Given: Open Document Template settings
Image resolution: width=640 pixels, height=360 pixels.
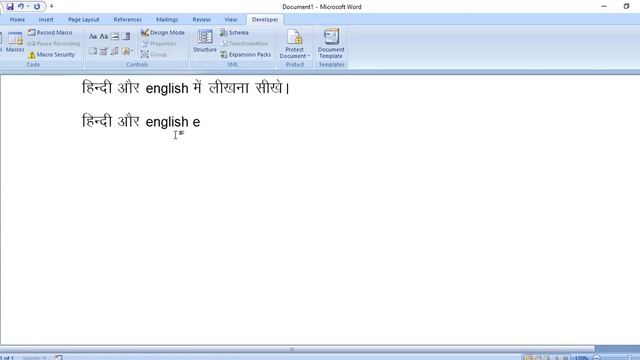Looking at the screenshot, I should [x=331, y=44].
